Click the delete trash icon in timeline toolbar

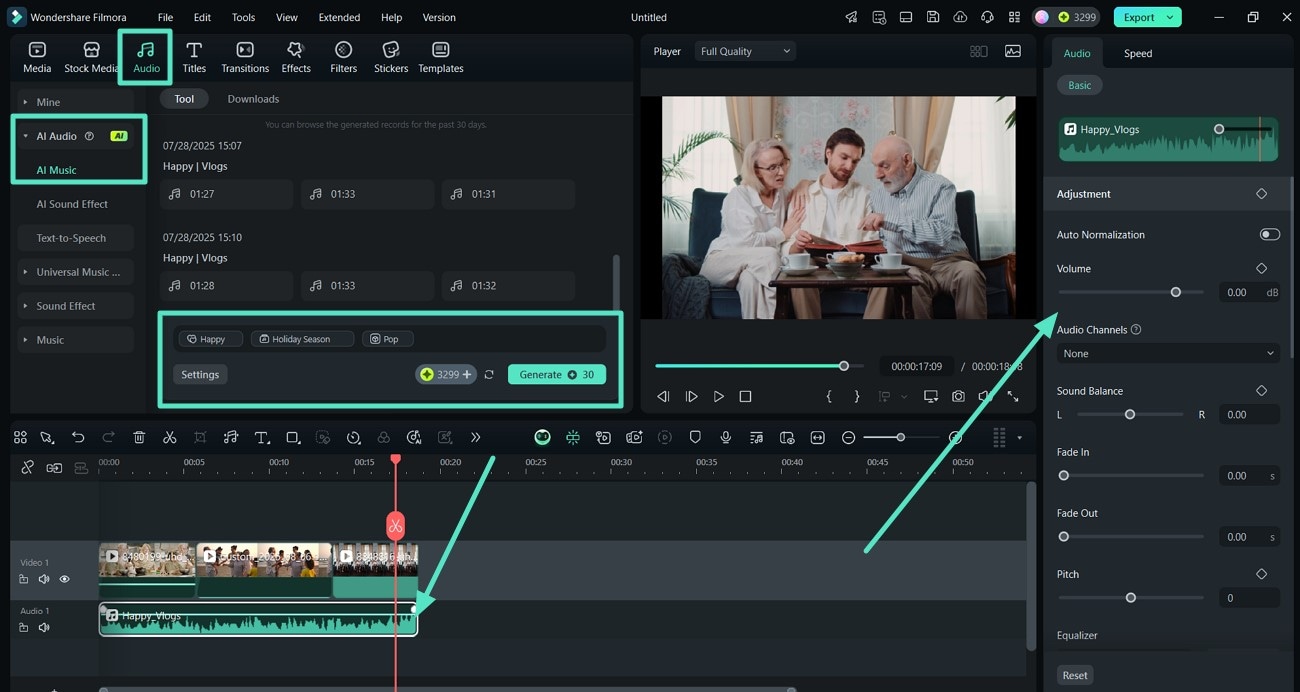[139, 437]
